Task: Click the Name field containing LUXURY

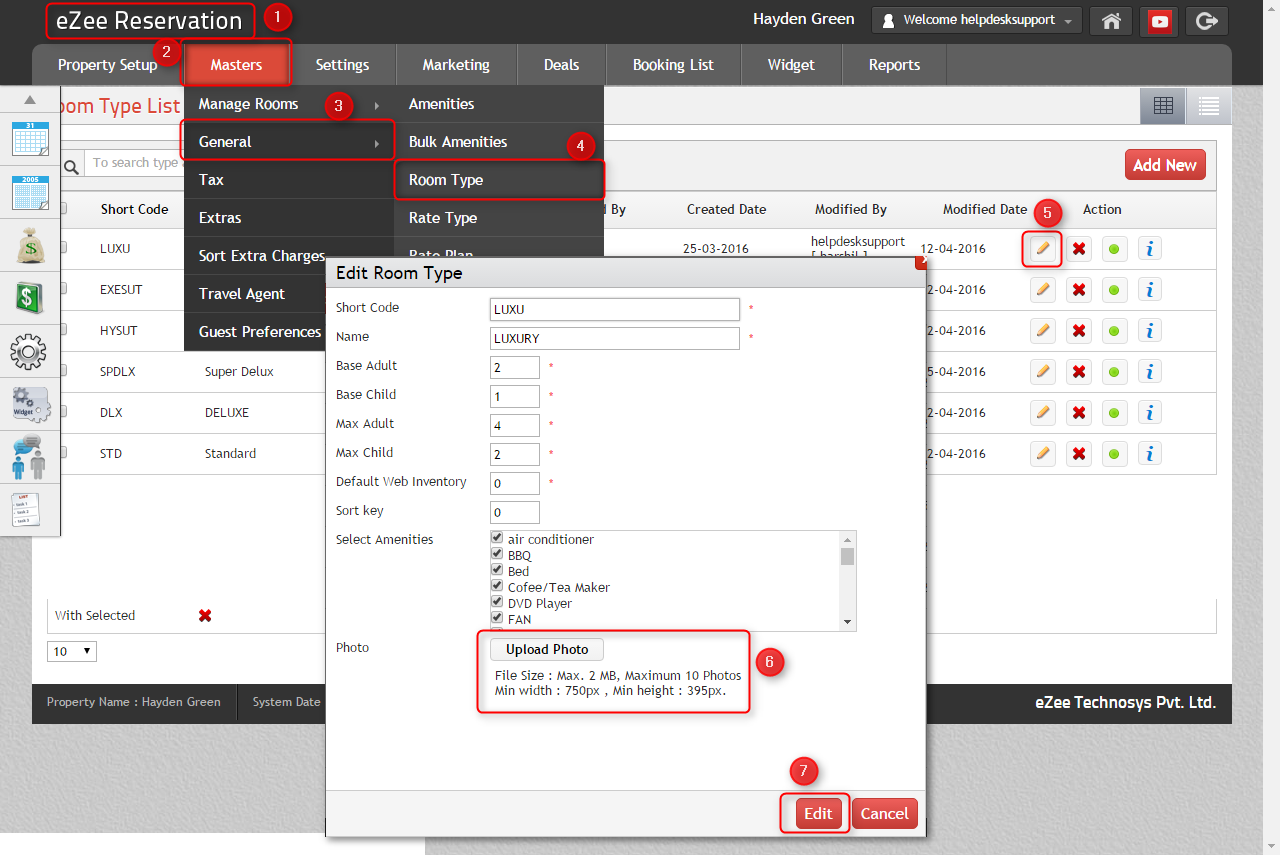Action: tap(615, 338)
